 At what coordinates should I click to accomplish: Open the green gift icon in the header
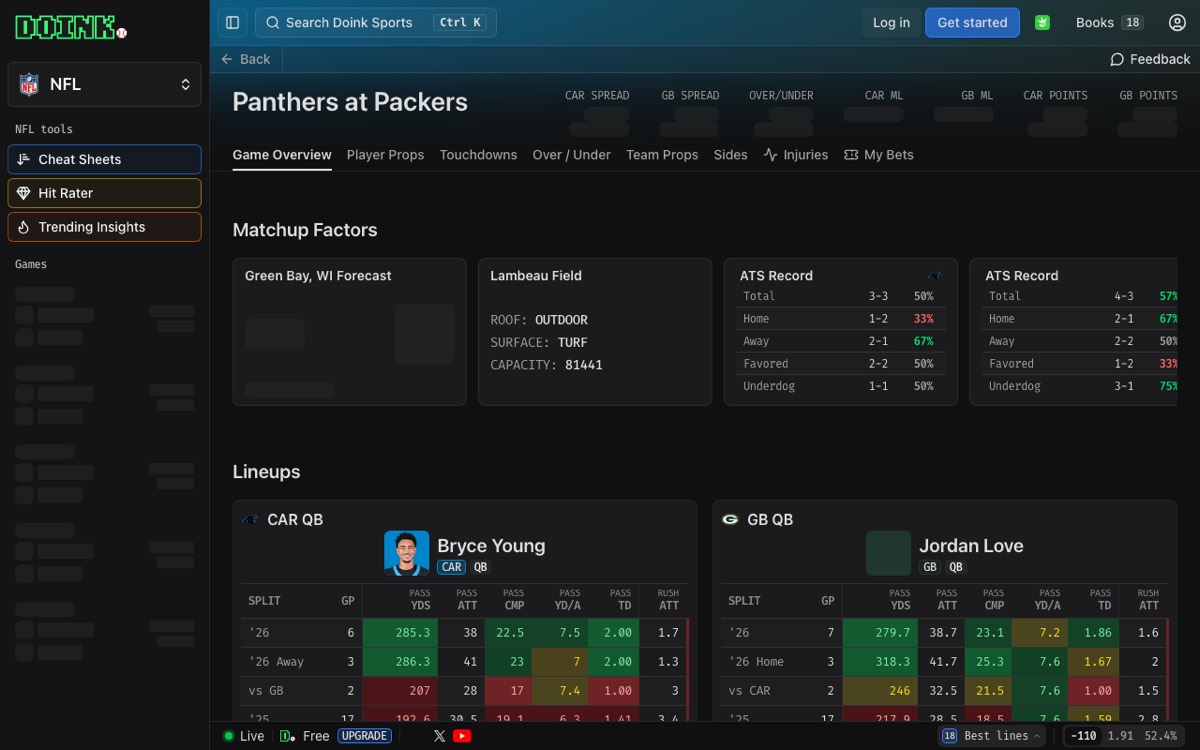click(x=1042, y=22)
